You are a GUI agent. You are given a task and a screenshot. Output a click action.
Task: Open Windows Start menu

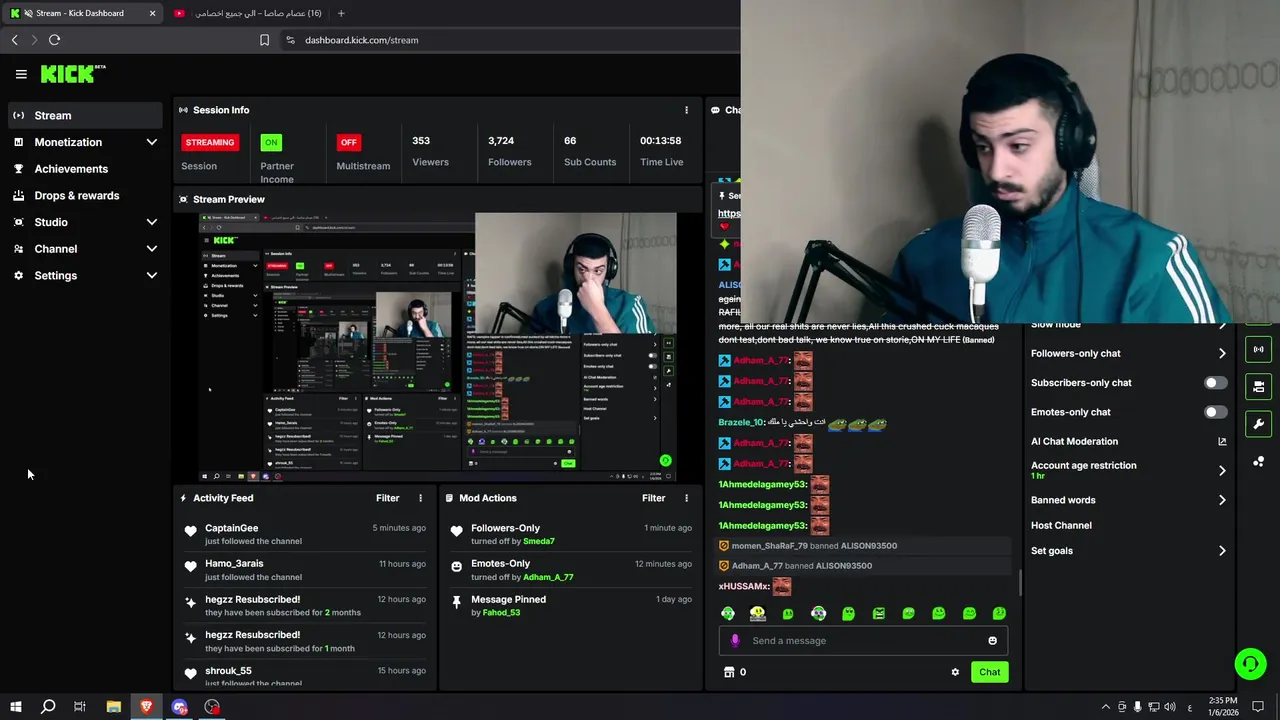[15, 707]
